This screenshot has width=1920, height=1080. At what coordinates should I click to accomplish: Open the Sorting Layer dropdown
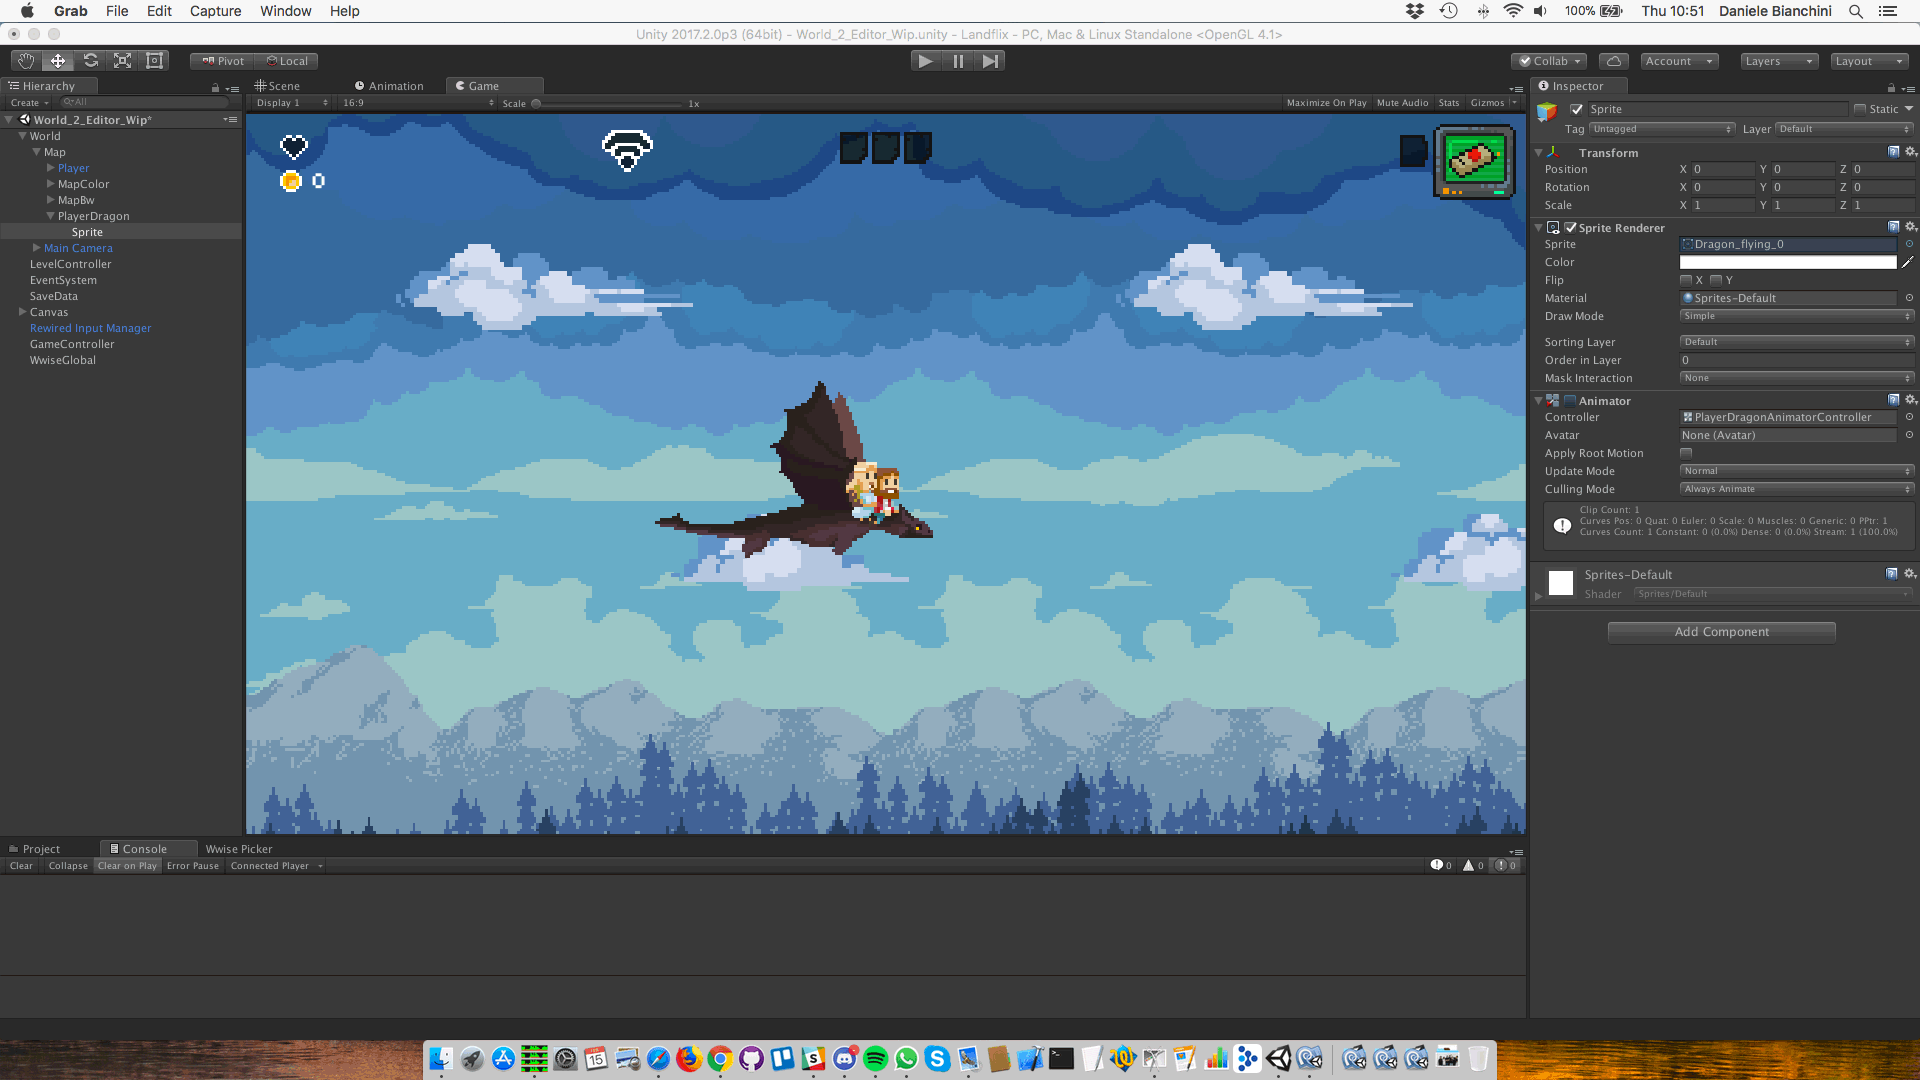(x=1797, y=342)
